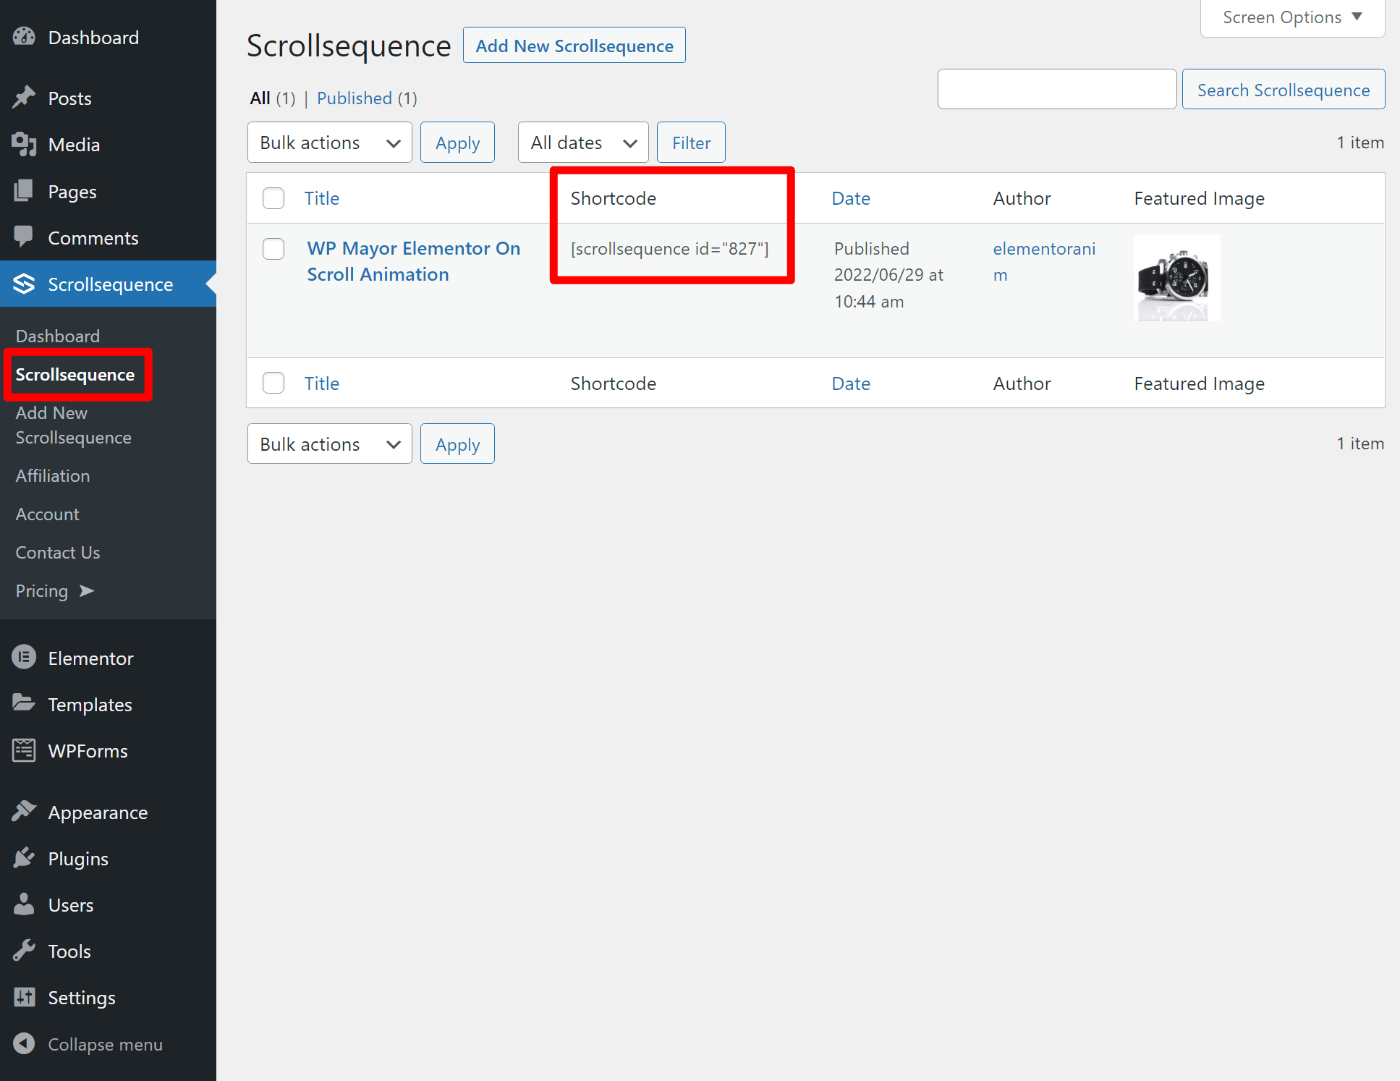The width and height of the screenshot is (1400, 1081).
Task: Click the Templates folder icon
Action: [24, 703]
